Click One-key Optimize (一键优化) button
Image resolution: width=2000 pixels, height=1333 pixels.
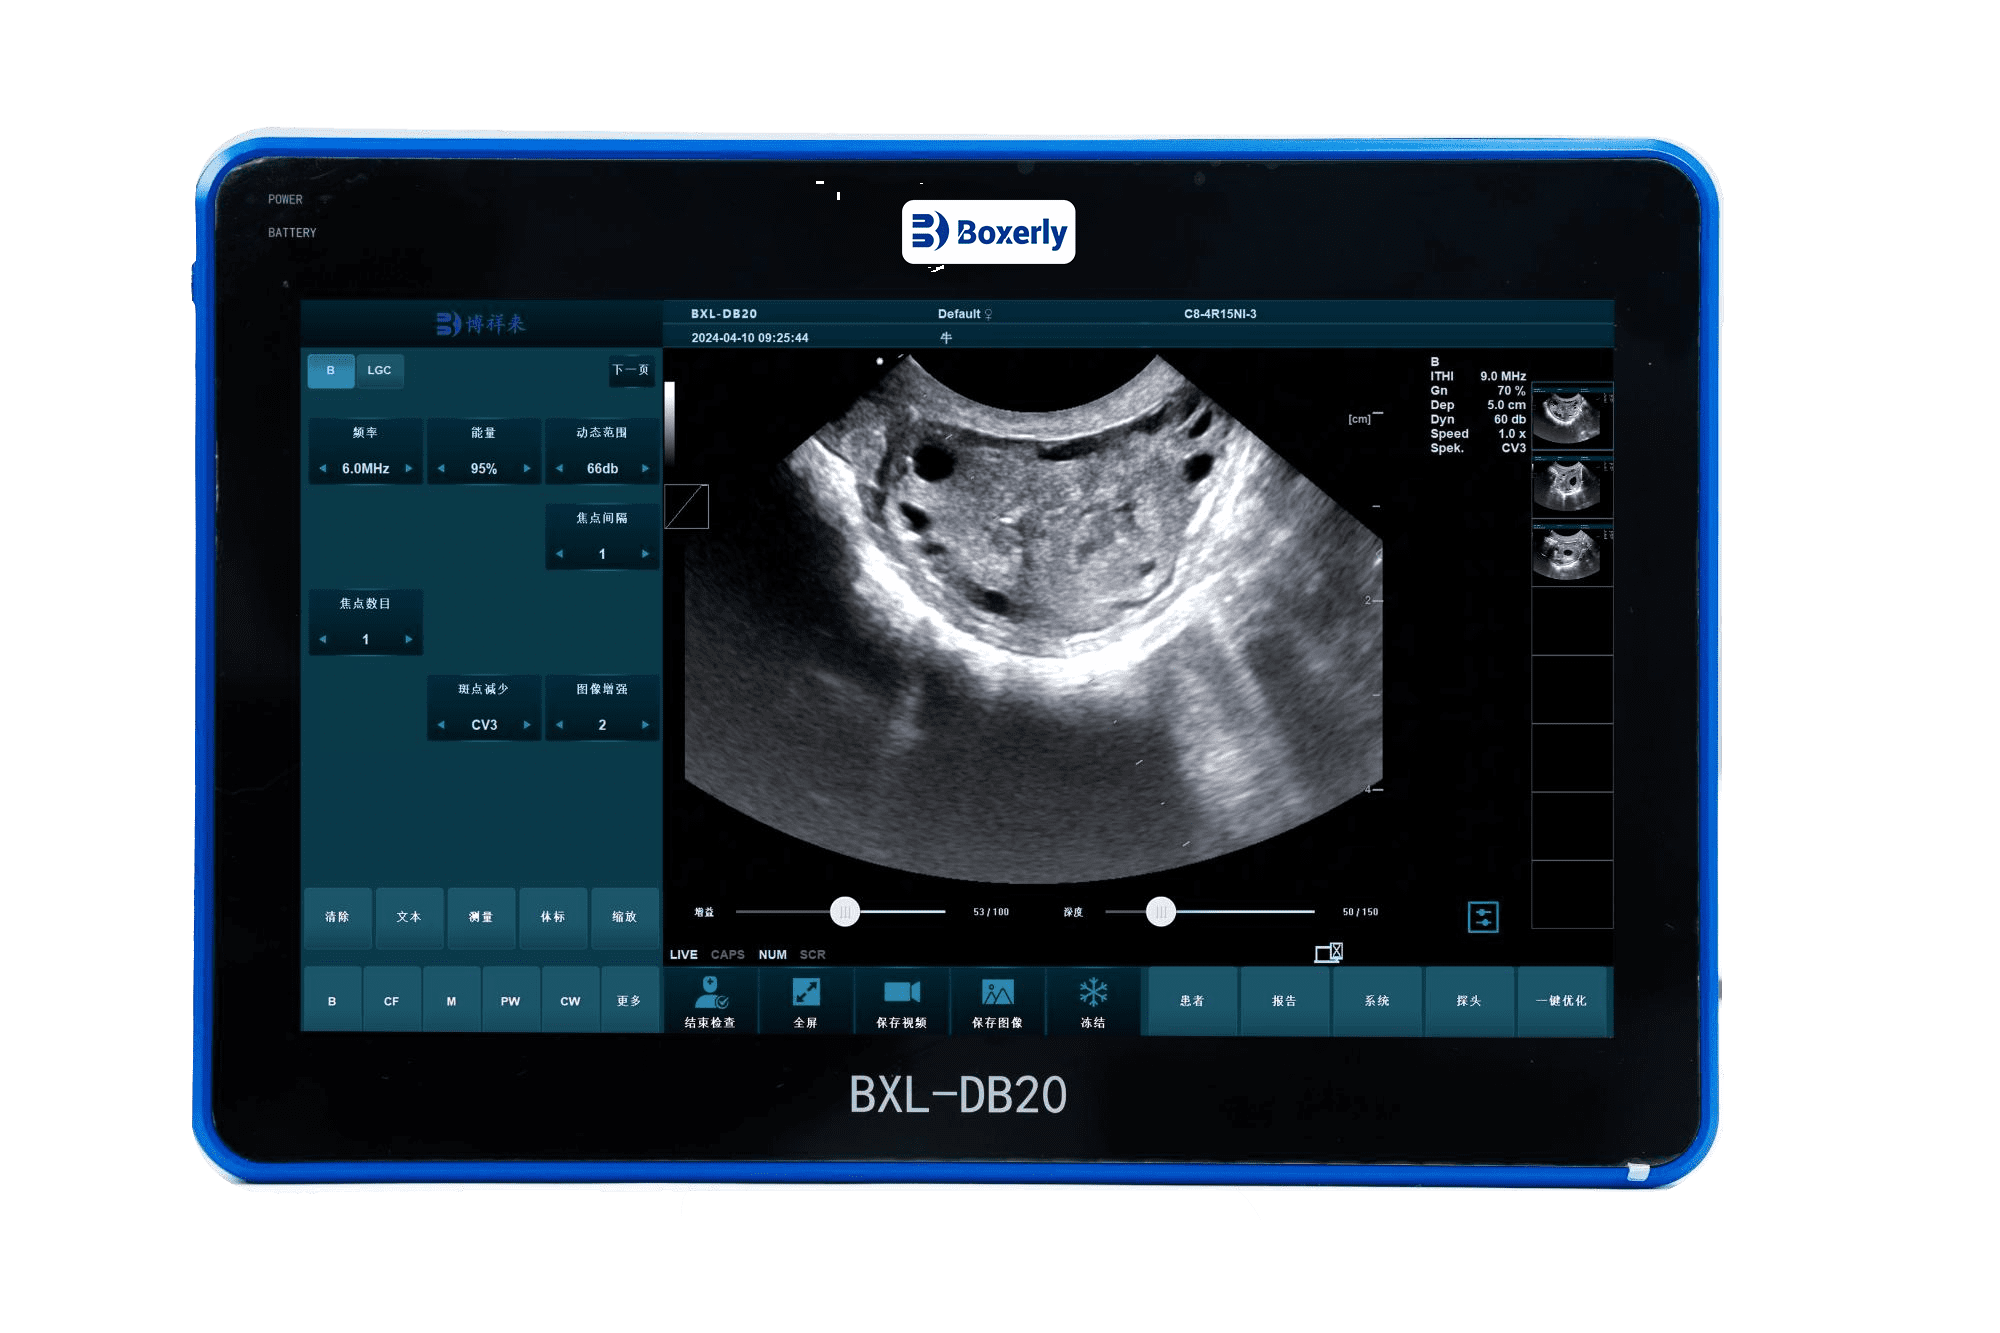(x=1562, y=1001)
